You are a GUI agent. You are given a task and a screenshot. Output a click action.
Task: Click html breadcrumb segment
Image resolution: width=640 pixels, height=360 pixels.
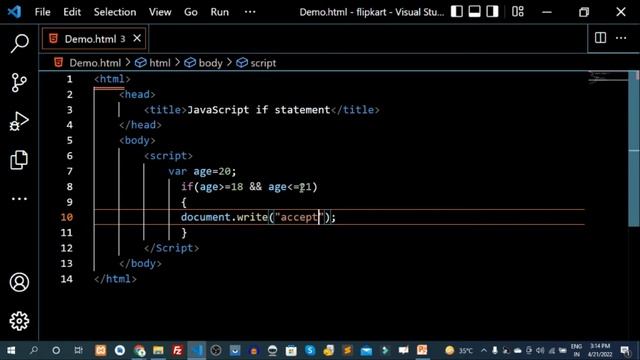coord(160,63)
